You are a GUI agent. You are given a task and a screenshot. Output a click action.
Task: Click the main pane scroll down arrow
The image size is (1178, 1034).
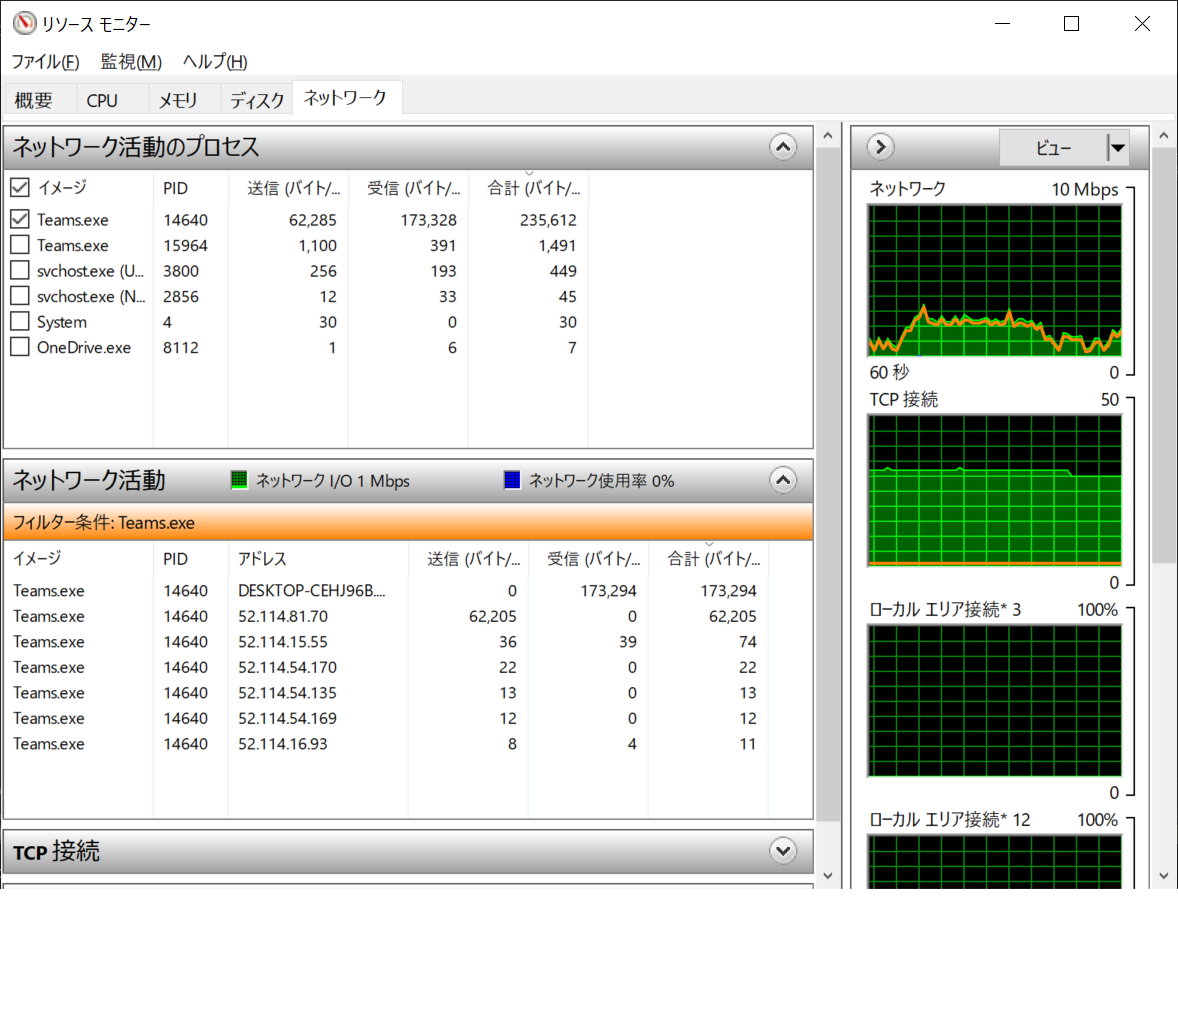pyautogui.click(x=828, y=875)
